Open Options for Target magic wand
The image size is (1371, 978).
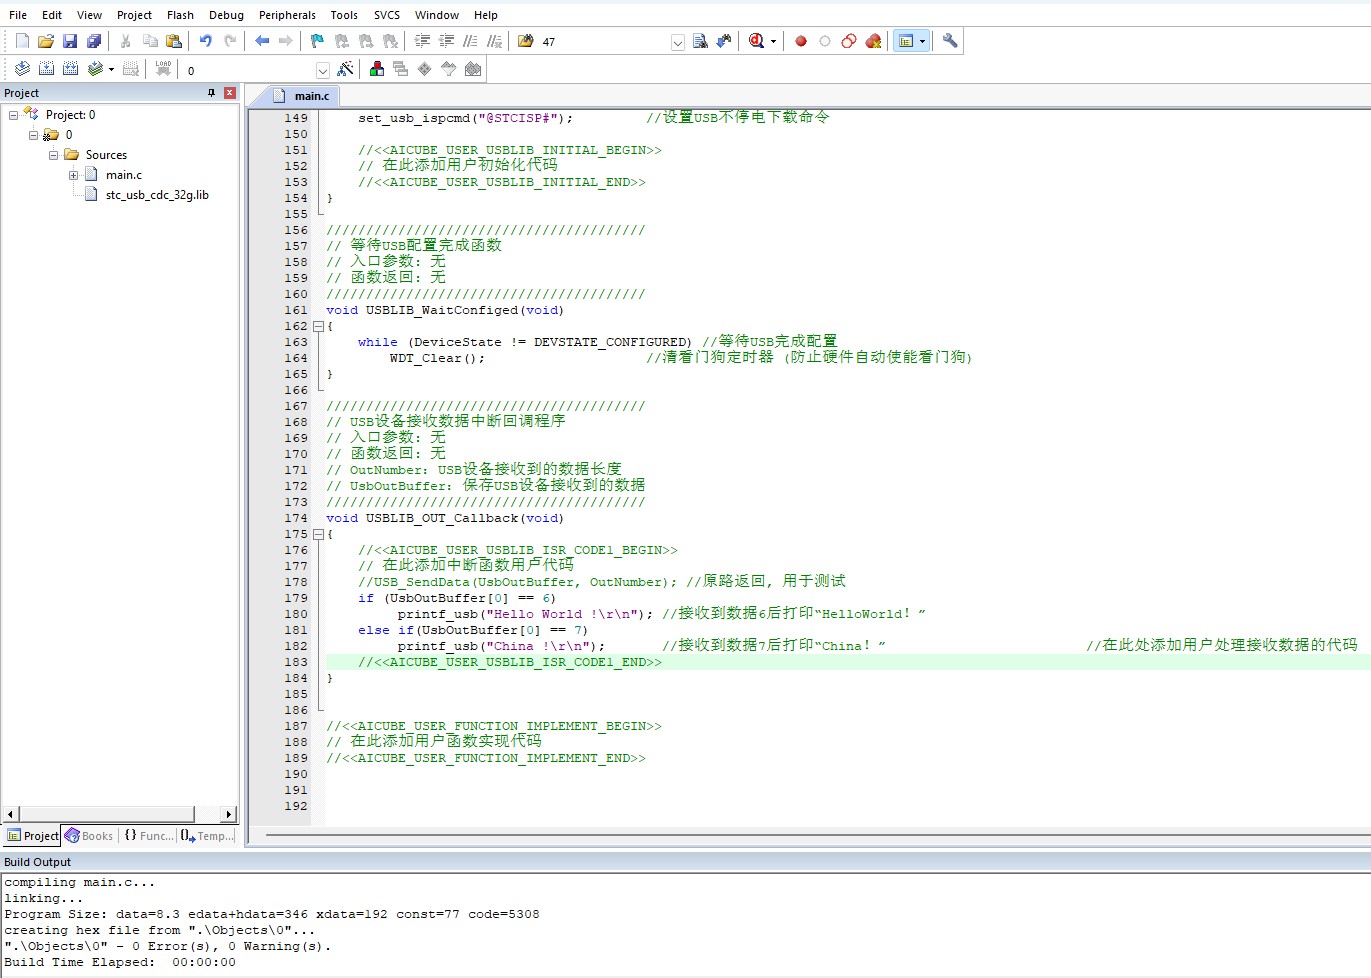(x=345, y=69)
